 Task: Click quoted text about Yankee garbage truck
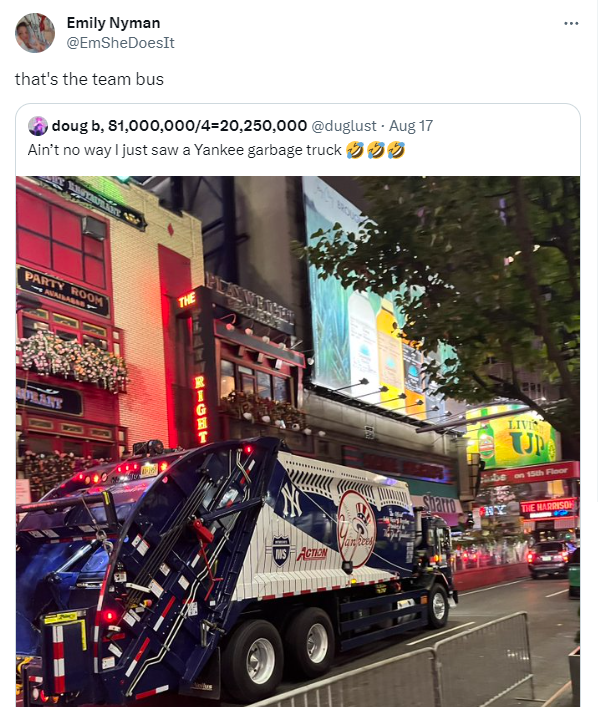coord(184,150)
